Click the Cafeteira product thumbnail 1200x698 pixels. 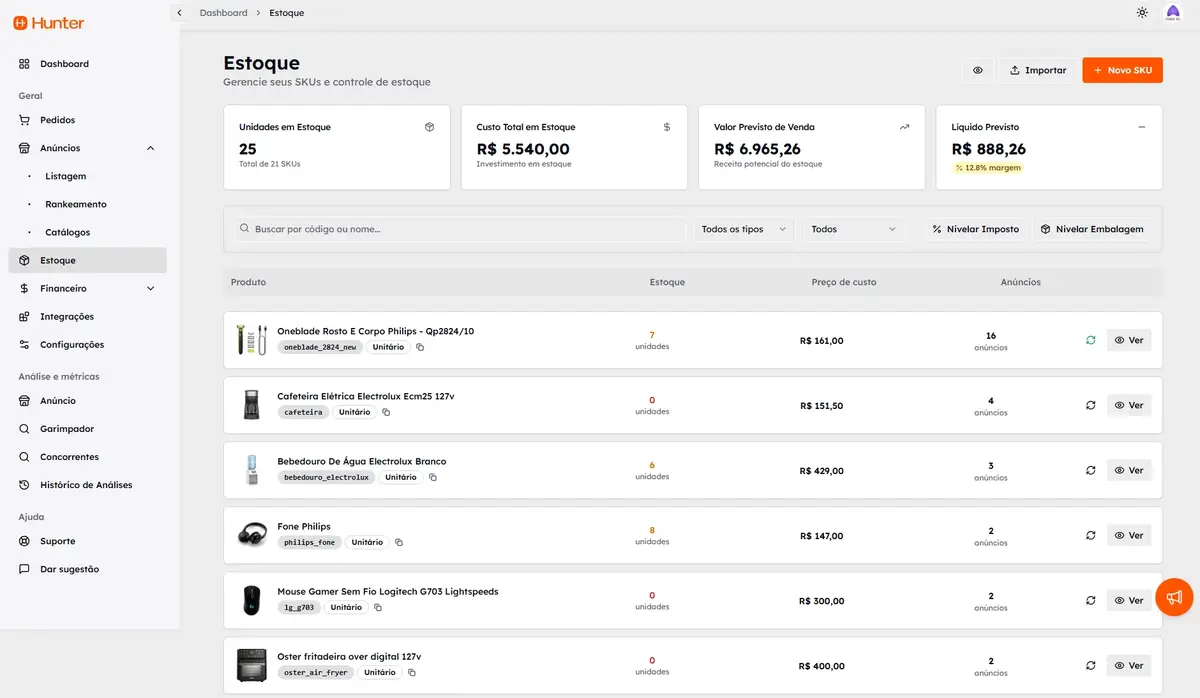tap(251, 405)
